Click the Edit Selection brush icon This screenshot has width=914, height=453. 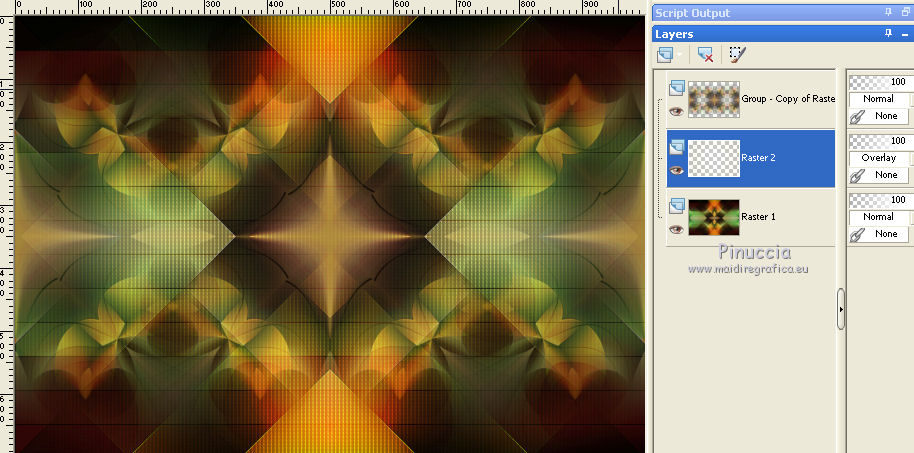737,55
